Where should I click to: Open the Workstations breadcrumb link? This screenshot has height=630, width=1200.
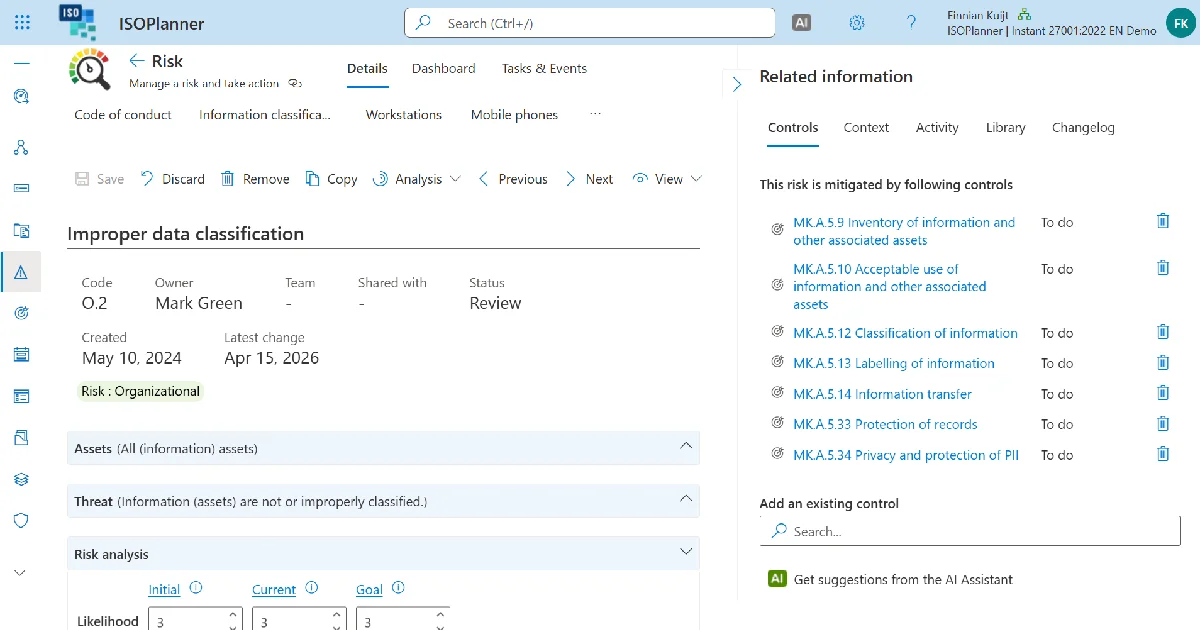click(404, 115)
